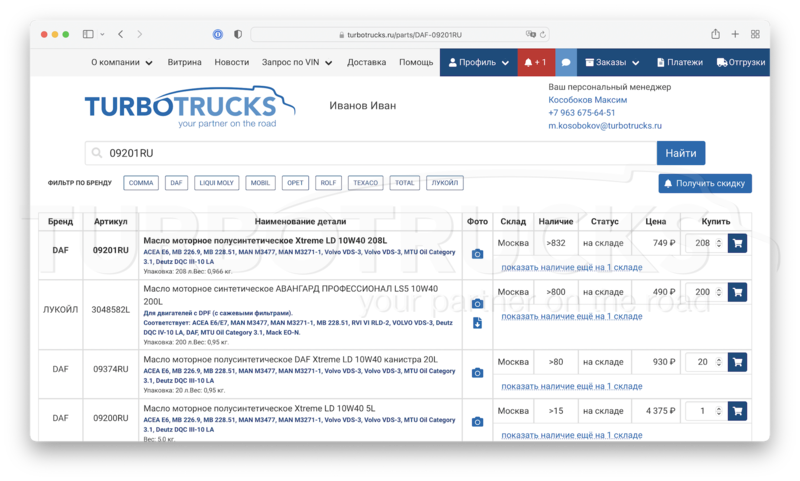Click the Safari address bar
Viewport: 800px width, 481px height.
401,34
